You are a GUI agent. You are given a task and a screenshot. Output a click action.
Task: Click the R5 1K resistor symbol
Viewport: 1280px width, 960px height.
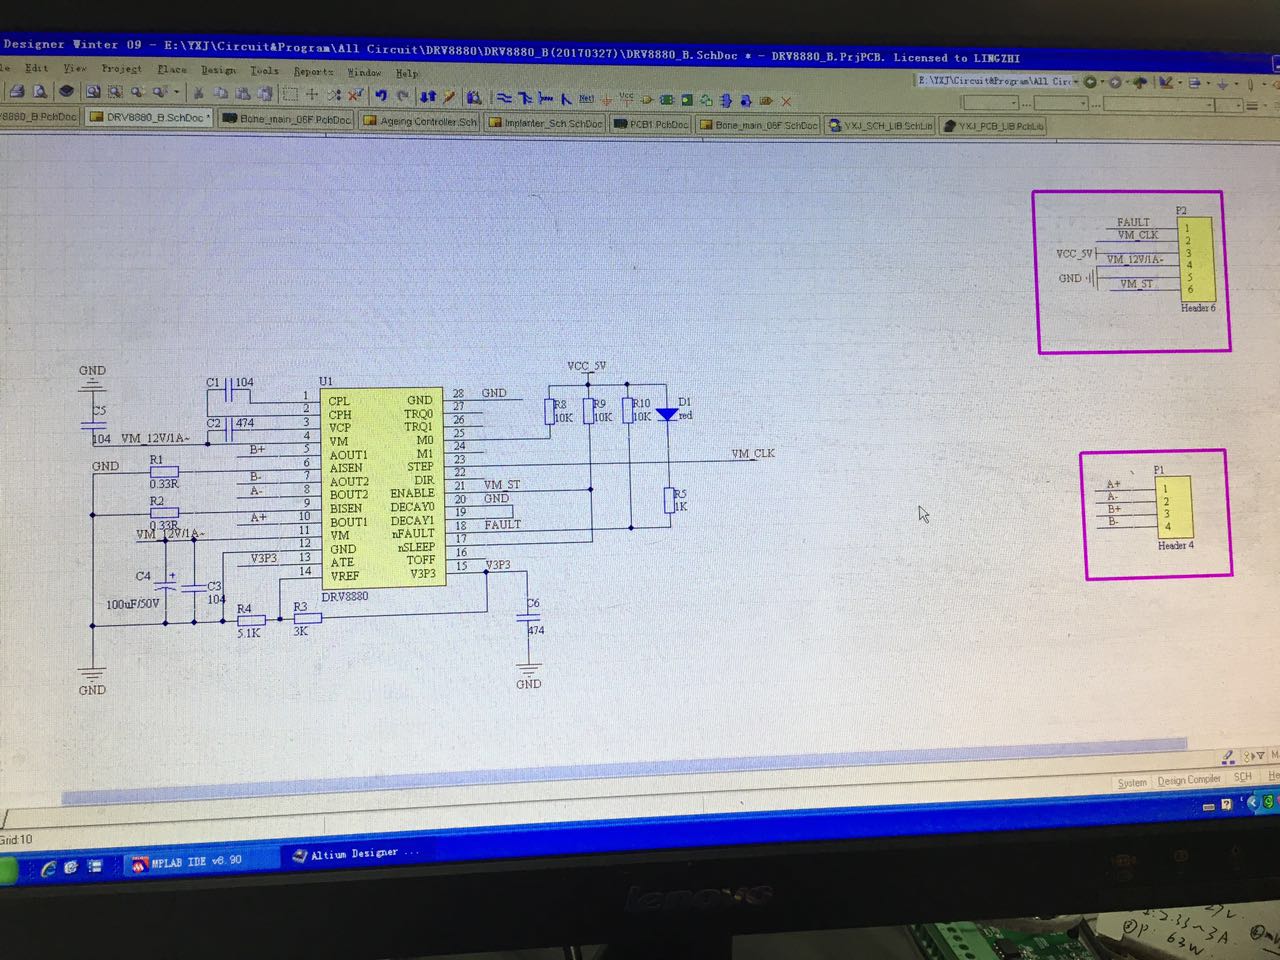(668, 500)
